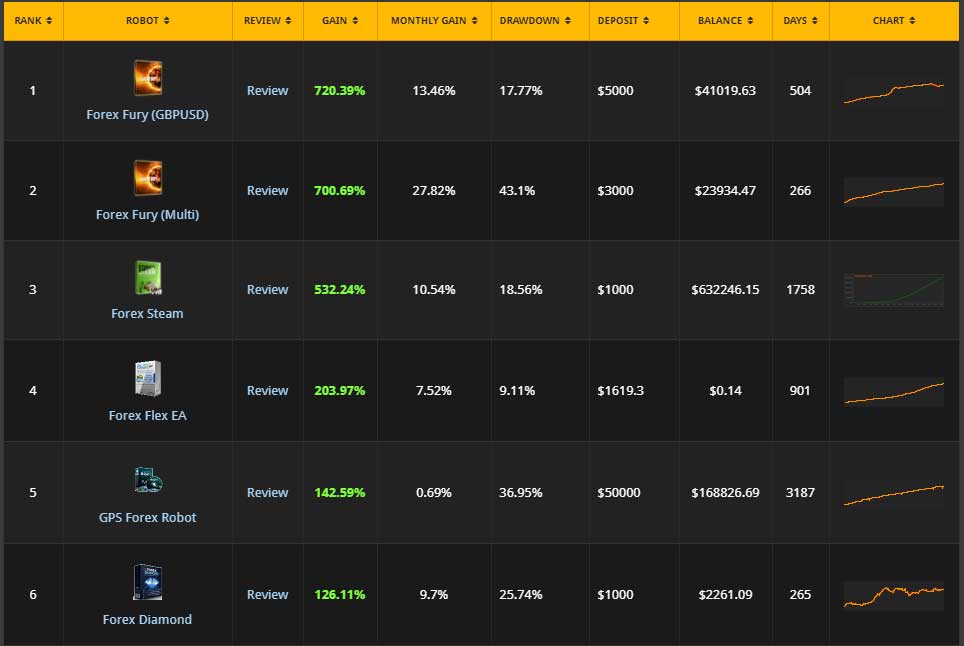Sort by the Days column header
Viewport: 964px width, 646px height.
[800, 20]
